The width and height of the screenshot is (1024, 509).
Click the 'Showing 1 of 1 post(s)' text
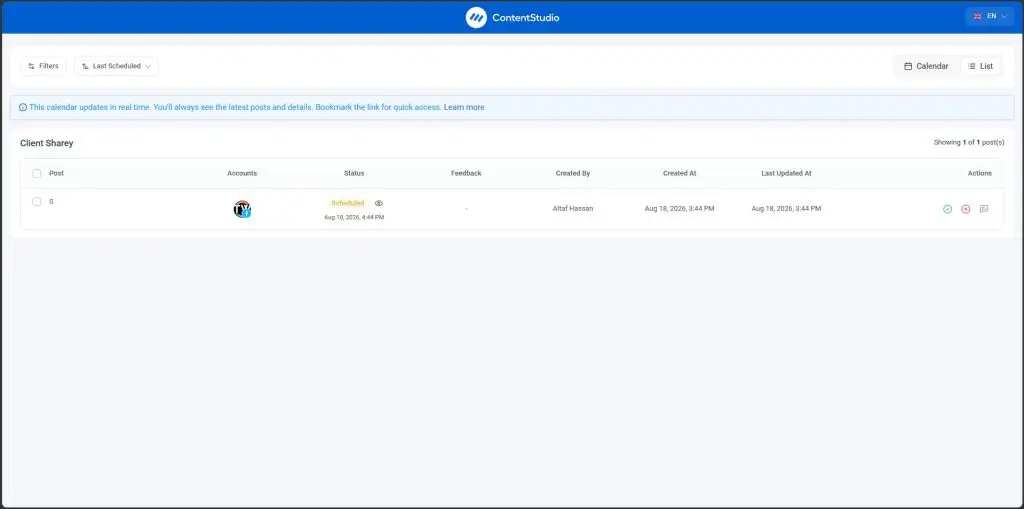click(969, 142)
